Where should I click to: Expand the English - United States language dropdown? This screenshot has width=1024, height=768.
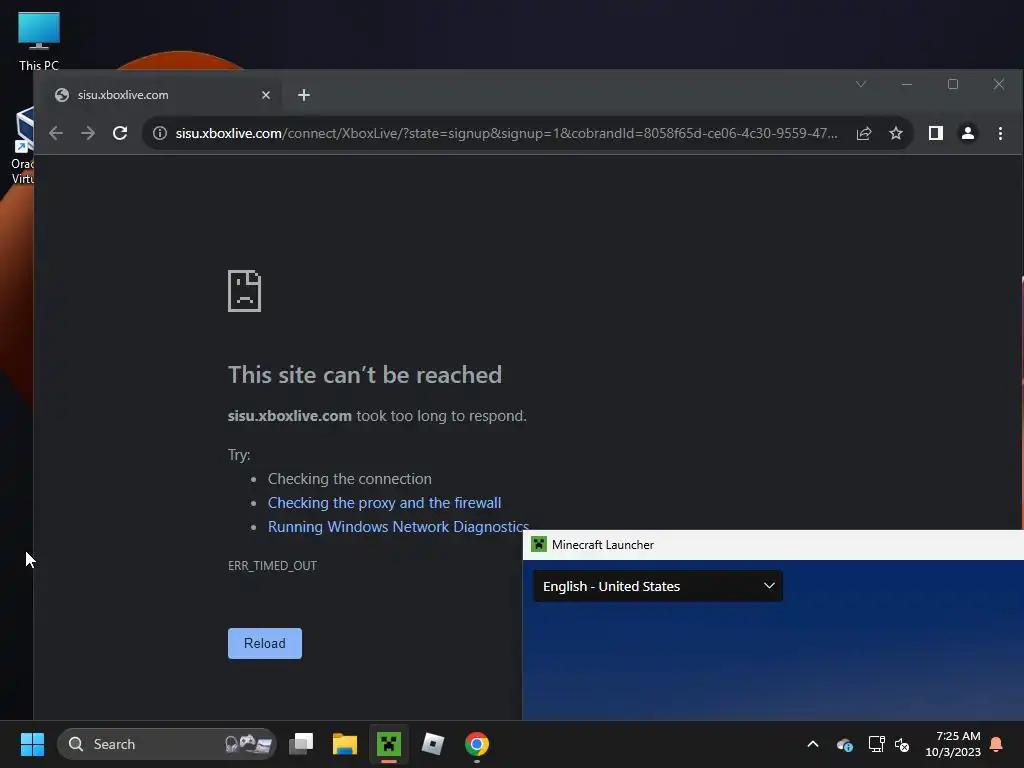click(x=658, y=586)
